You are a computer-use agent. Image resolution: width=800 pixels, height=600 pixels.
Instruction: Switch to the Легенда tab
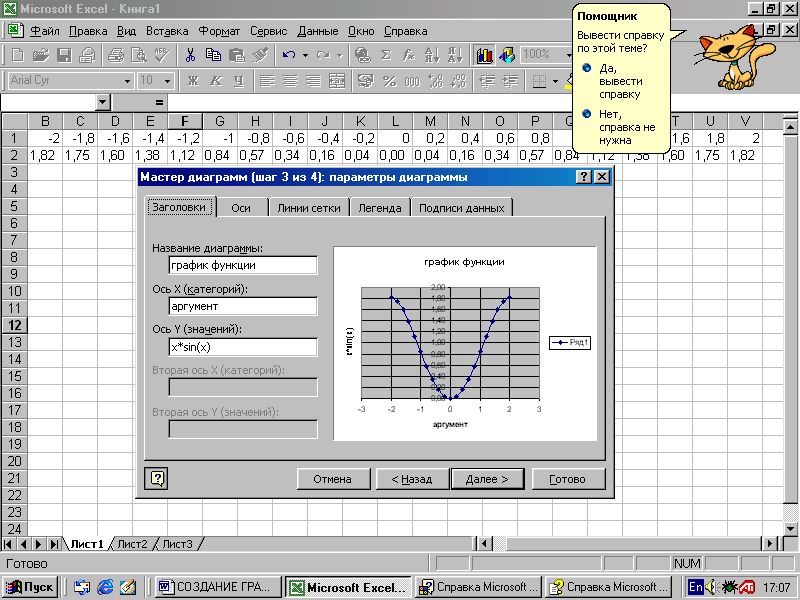click(380, 208)
